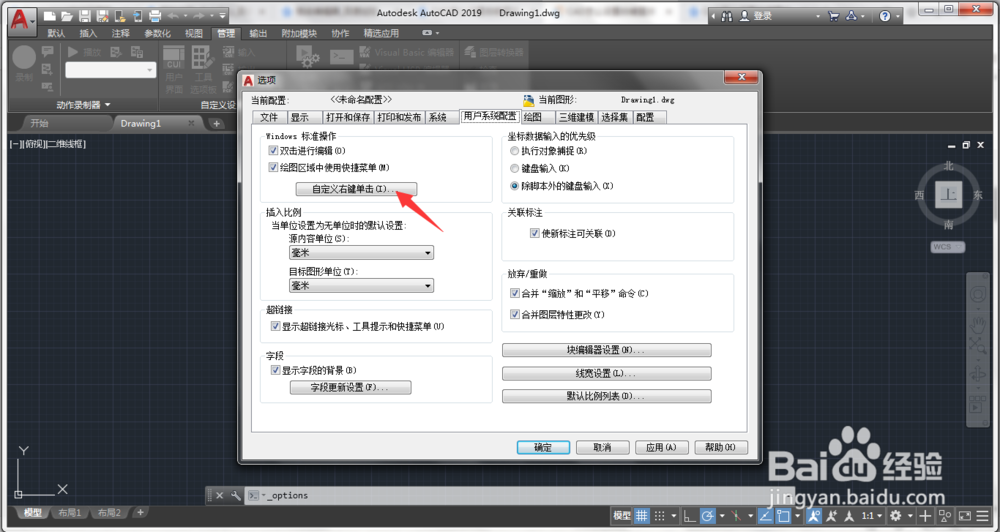Expand the Action Recorder panel title

click(83, 105)
